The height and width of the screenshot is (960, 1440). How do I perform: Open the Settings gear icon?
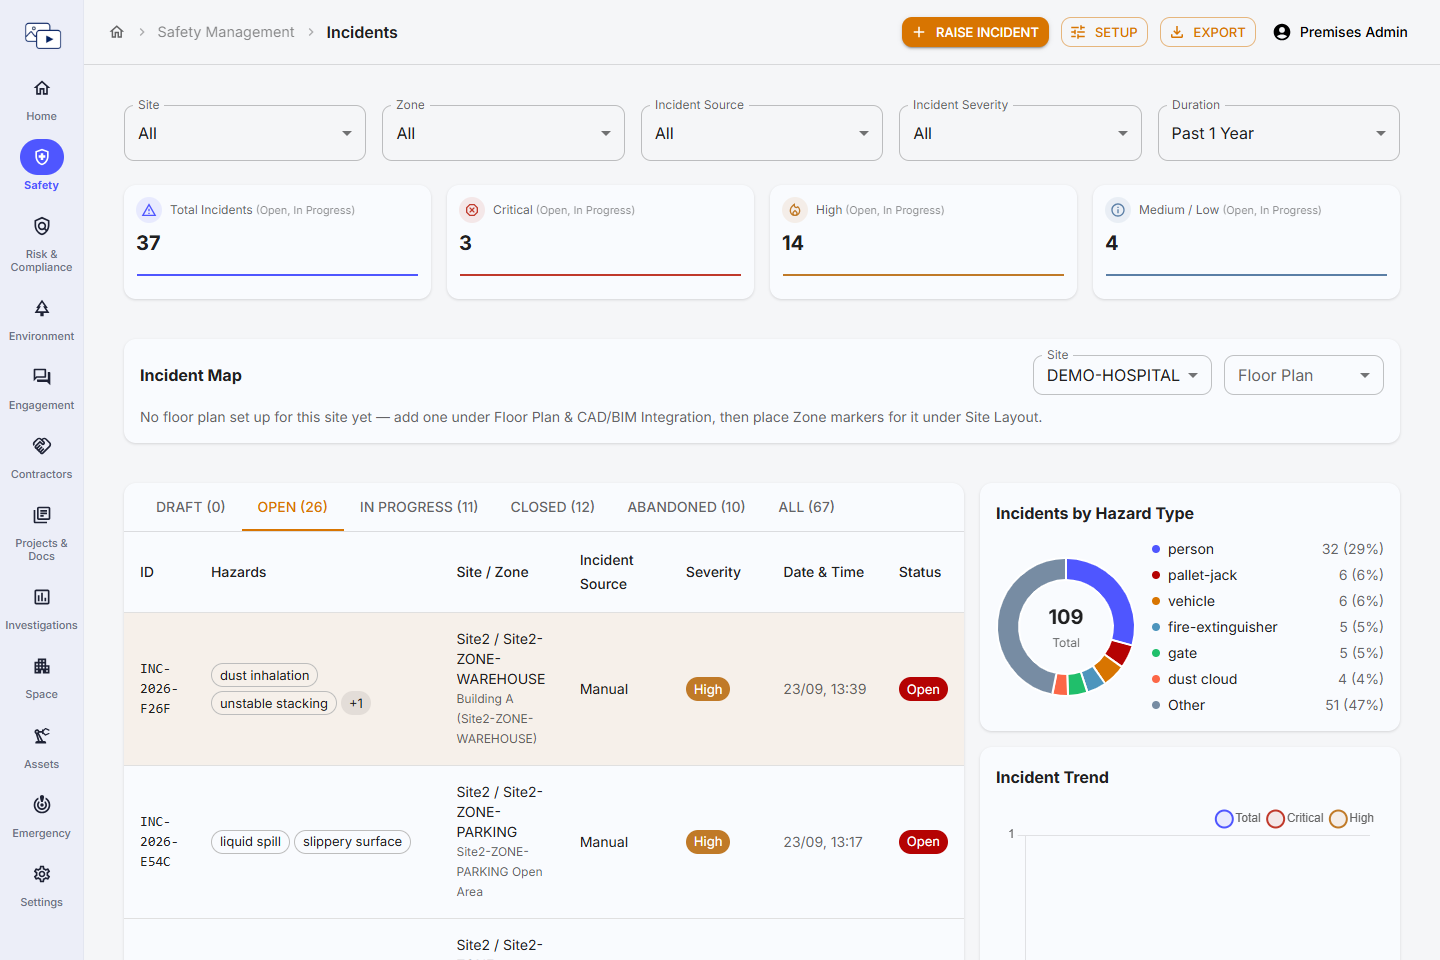42,874
